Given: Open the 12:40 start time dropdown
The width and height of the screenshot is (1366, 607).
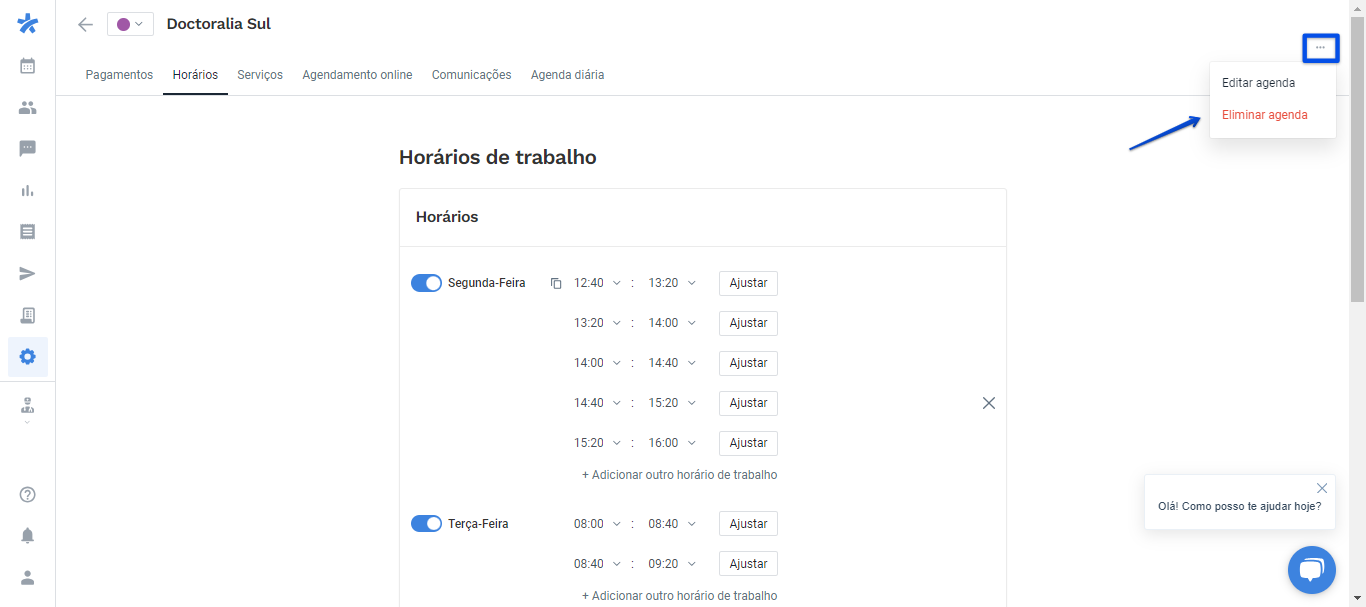Looking at the screenshot, I should pyautogui.click(x=597, y=283).
